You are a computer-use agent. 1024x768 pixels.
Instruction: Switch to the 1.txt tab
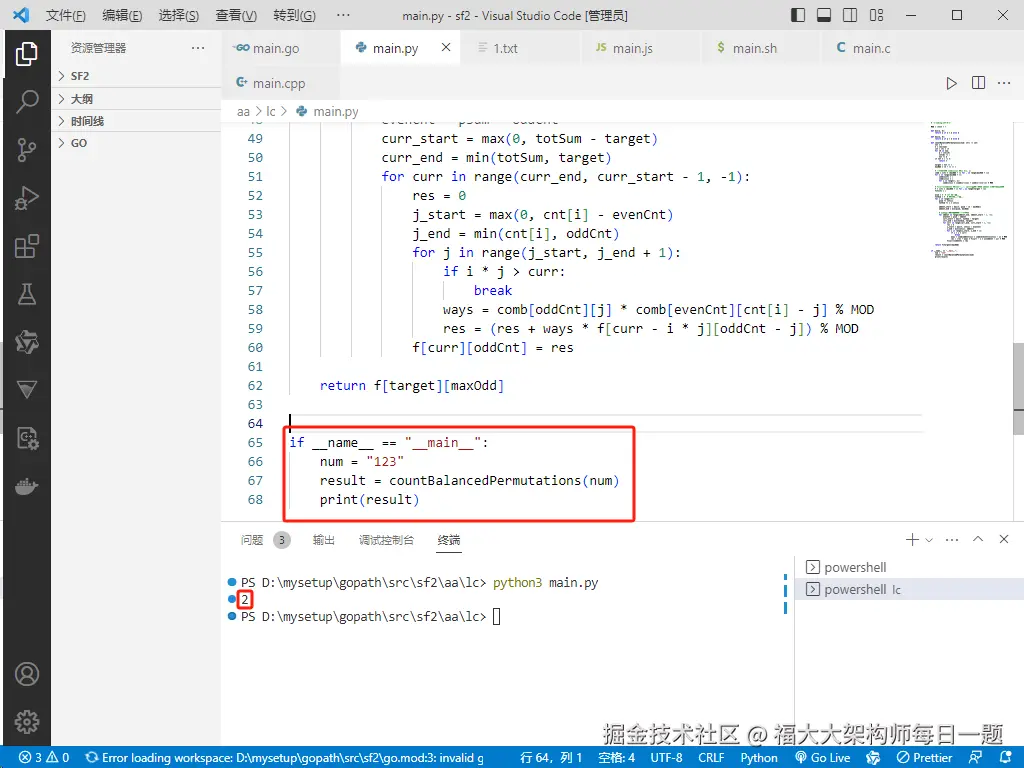[x=520, y=48]
